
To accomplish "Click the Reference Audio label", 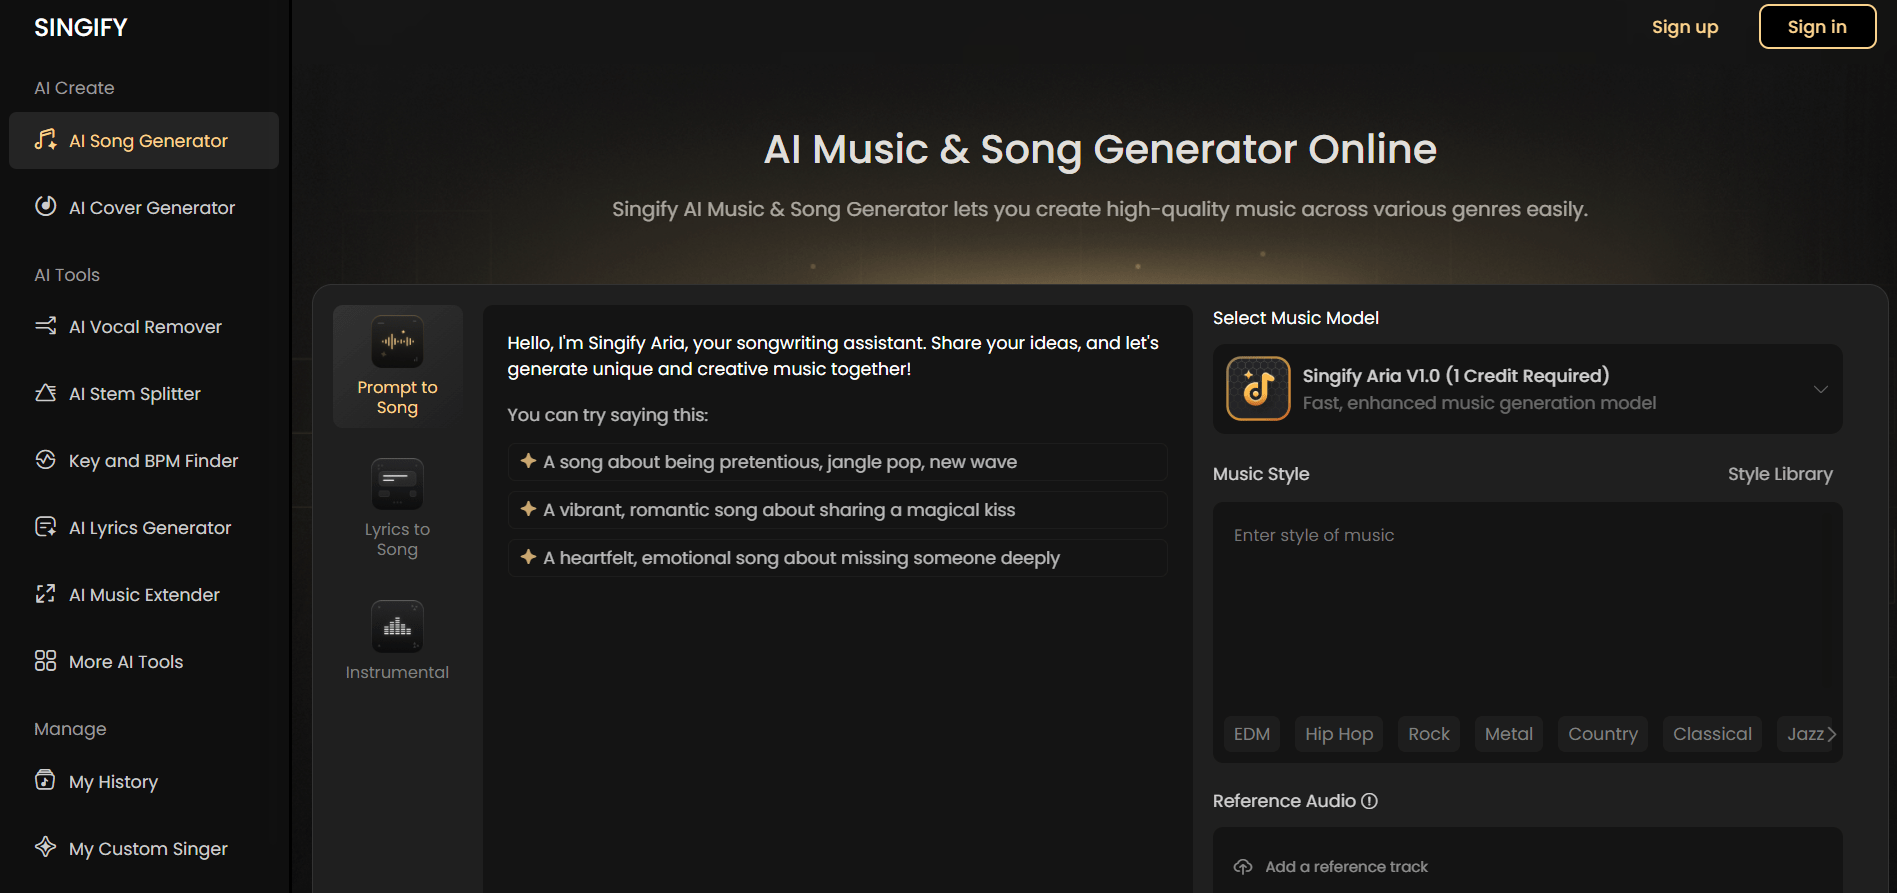I will pos(1284,801).
